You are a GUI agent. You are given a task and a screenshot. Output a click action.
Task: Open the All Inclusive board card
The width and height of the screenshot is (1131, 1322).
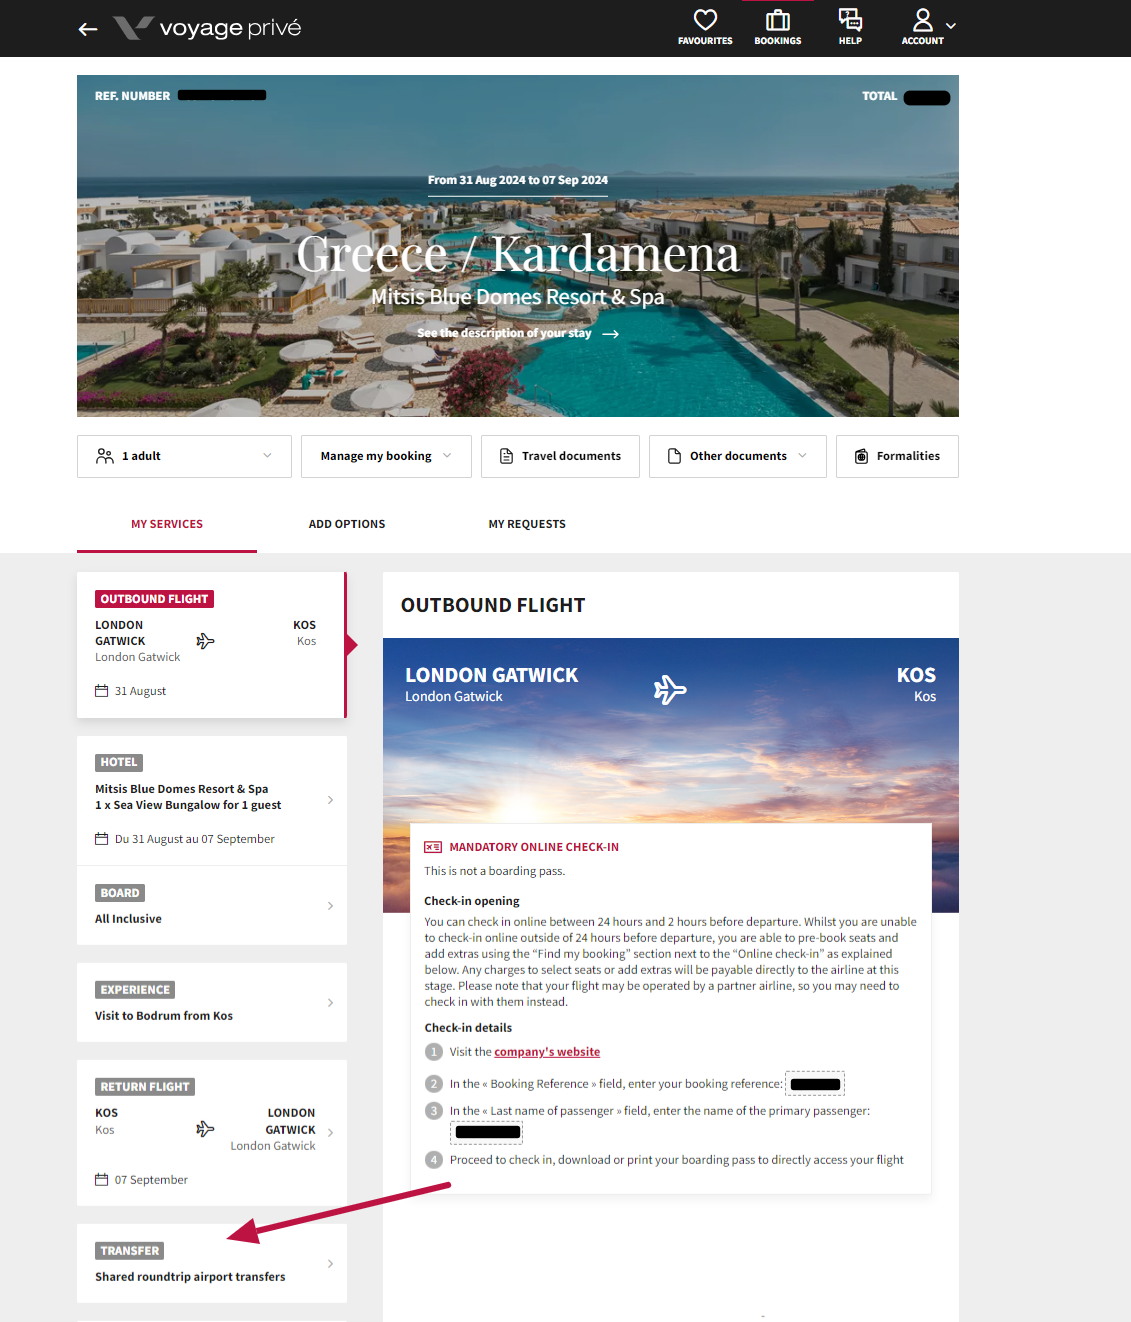pos(212,906)
